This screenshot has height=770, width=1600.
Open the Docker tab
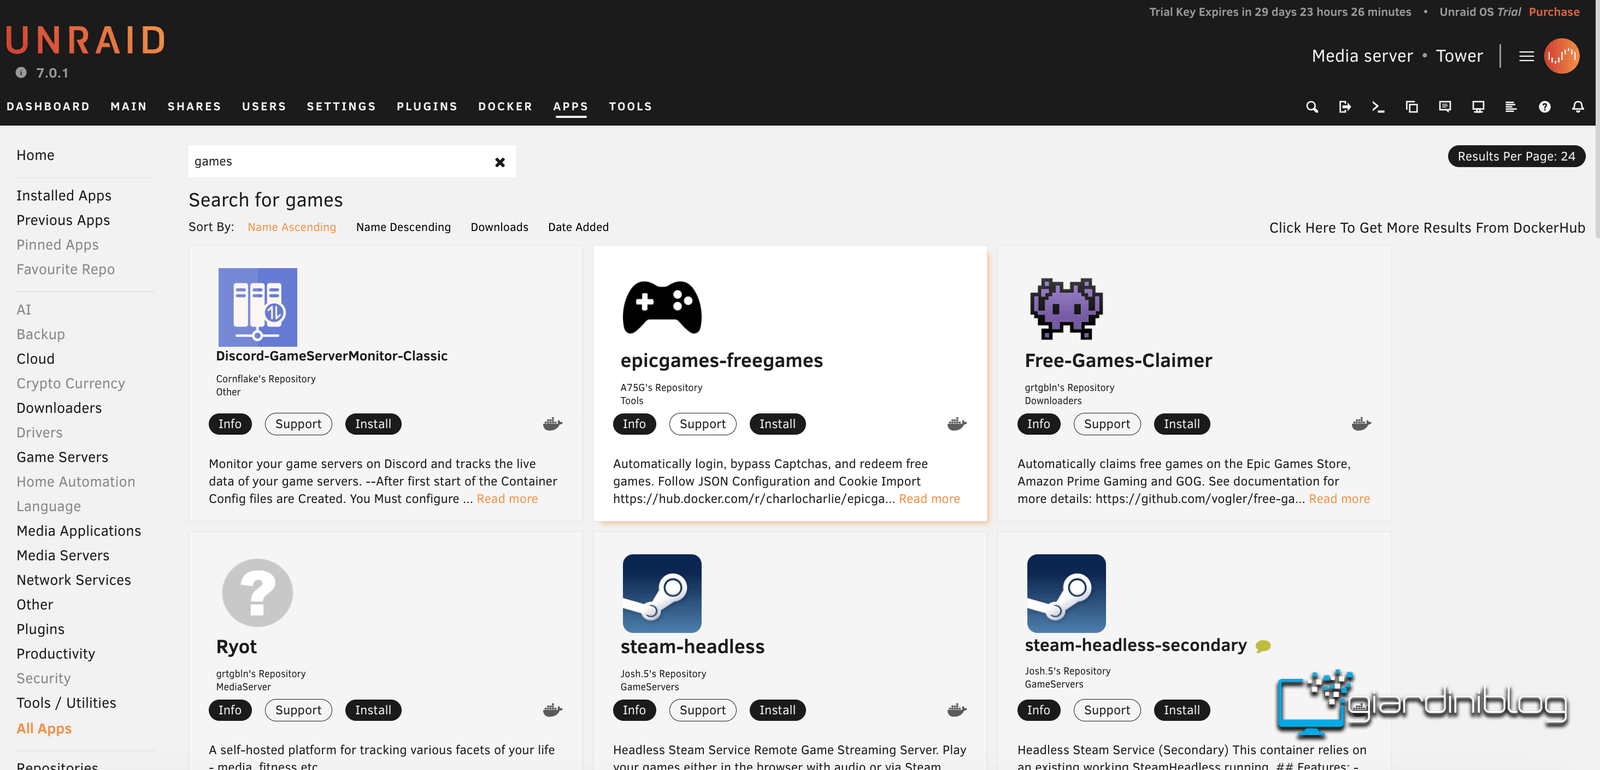point(505,106)
